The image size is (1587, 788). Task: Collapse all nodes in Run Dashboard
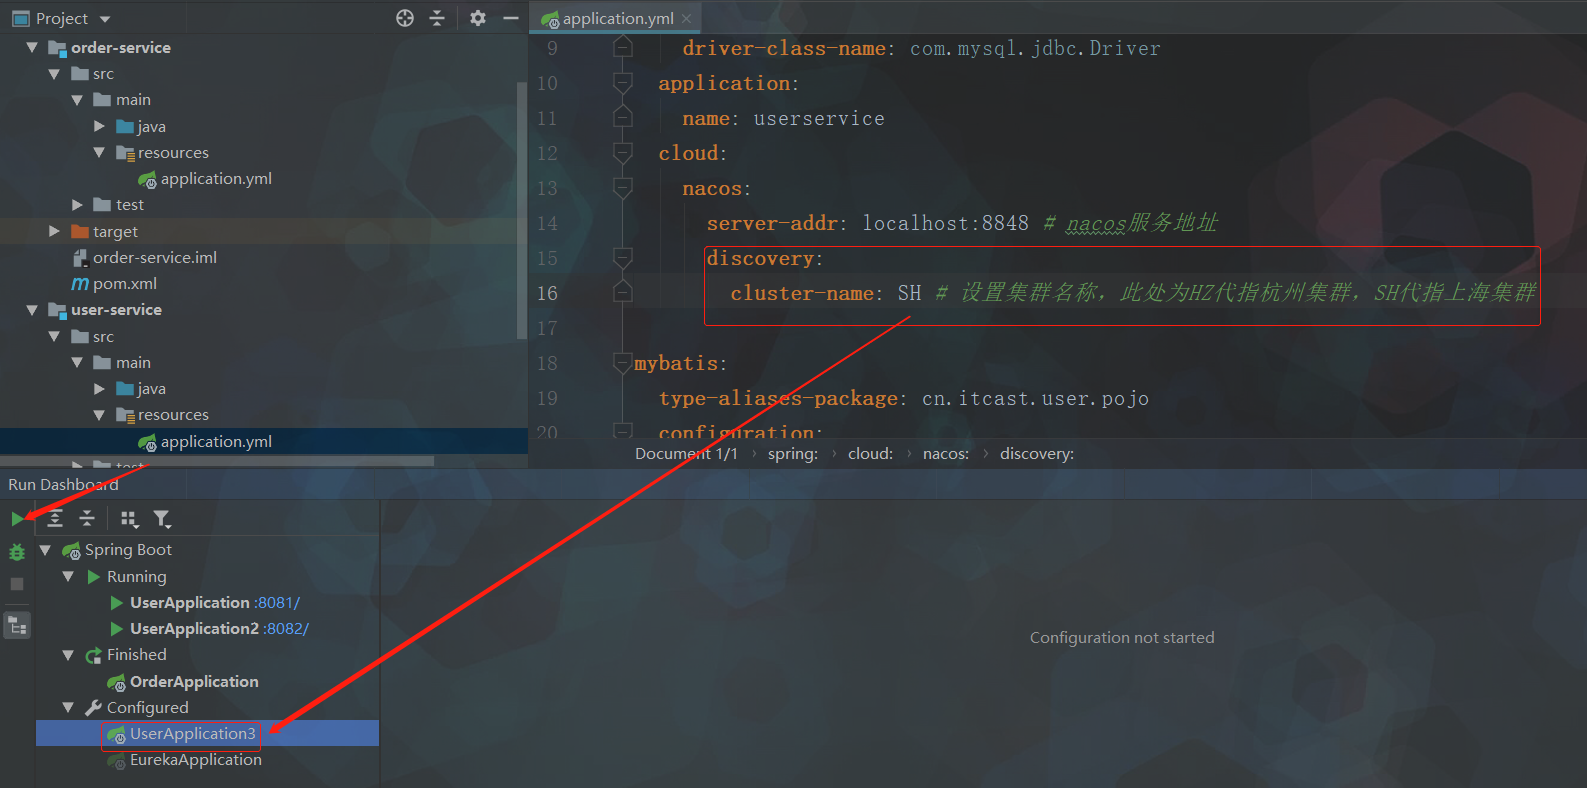[87, 518]
